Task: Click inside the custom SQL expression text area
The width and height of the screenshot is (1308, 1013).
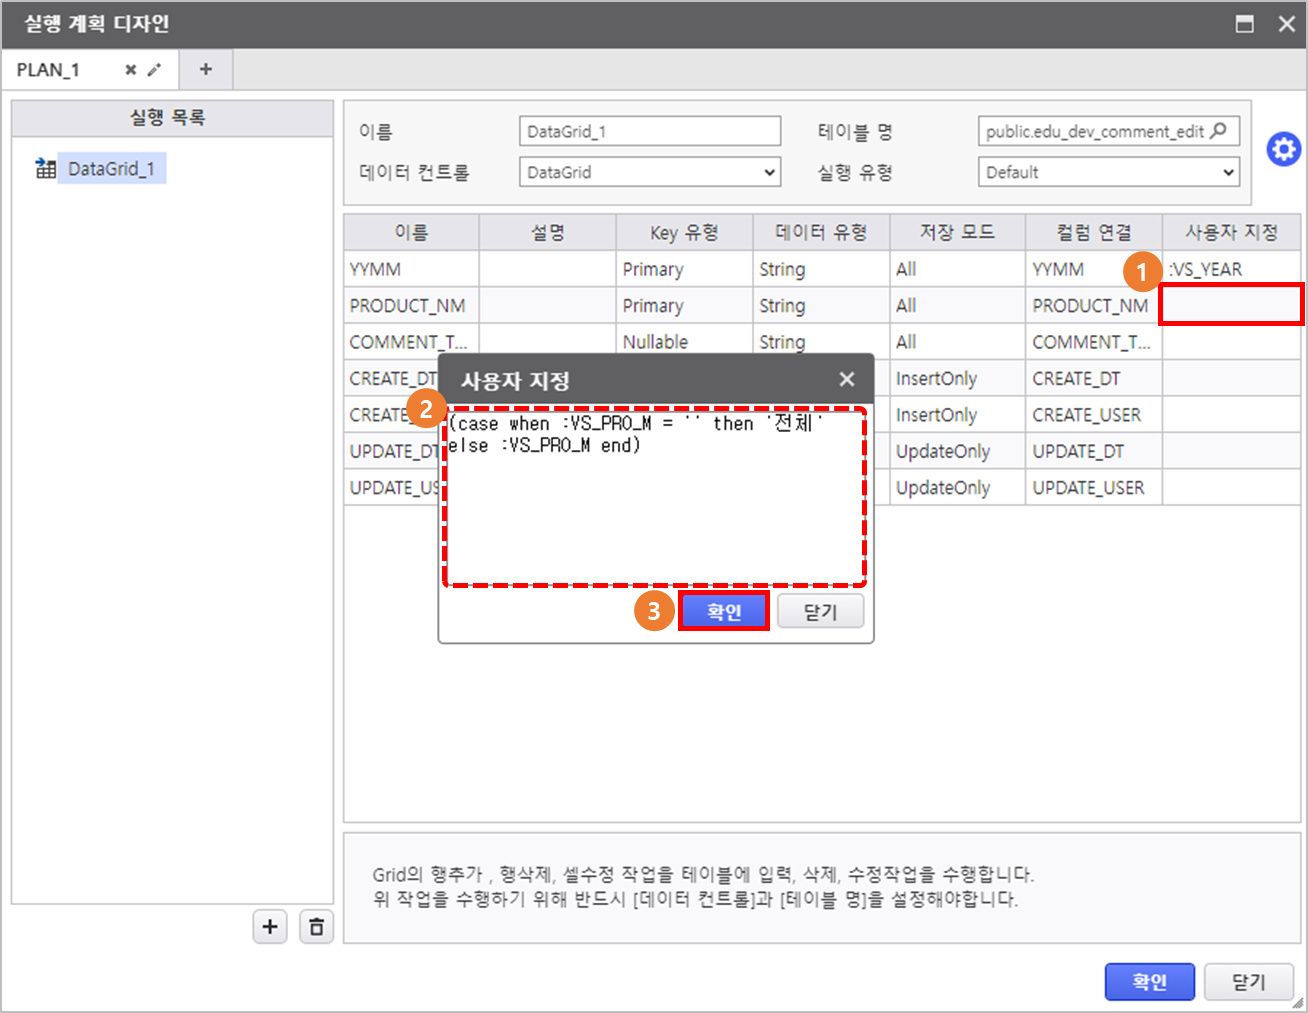Action: 655,496
